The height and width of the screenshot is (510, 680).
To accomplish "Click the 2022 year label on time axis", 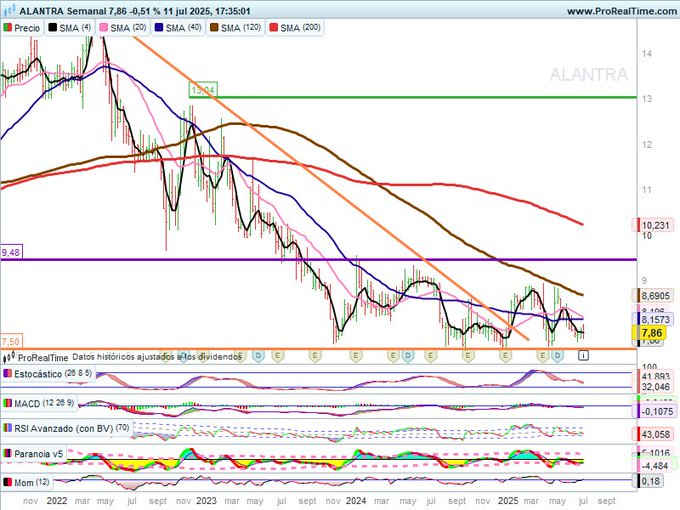I will [57, 501].
